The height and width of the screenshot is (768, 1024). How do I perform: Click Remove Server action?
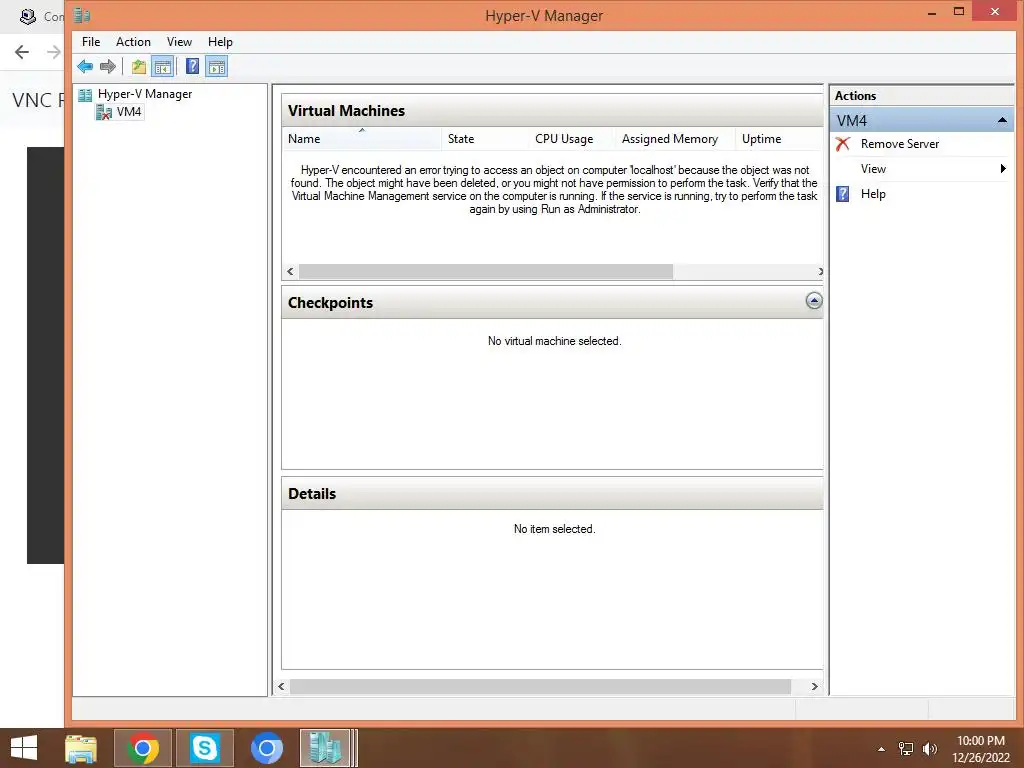click(899, 144)
